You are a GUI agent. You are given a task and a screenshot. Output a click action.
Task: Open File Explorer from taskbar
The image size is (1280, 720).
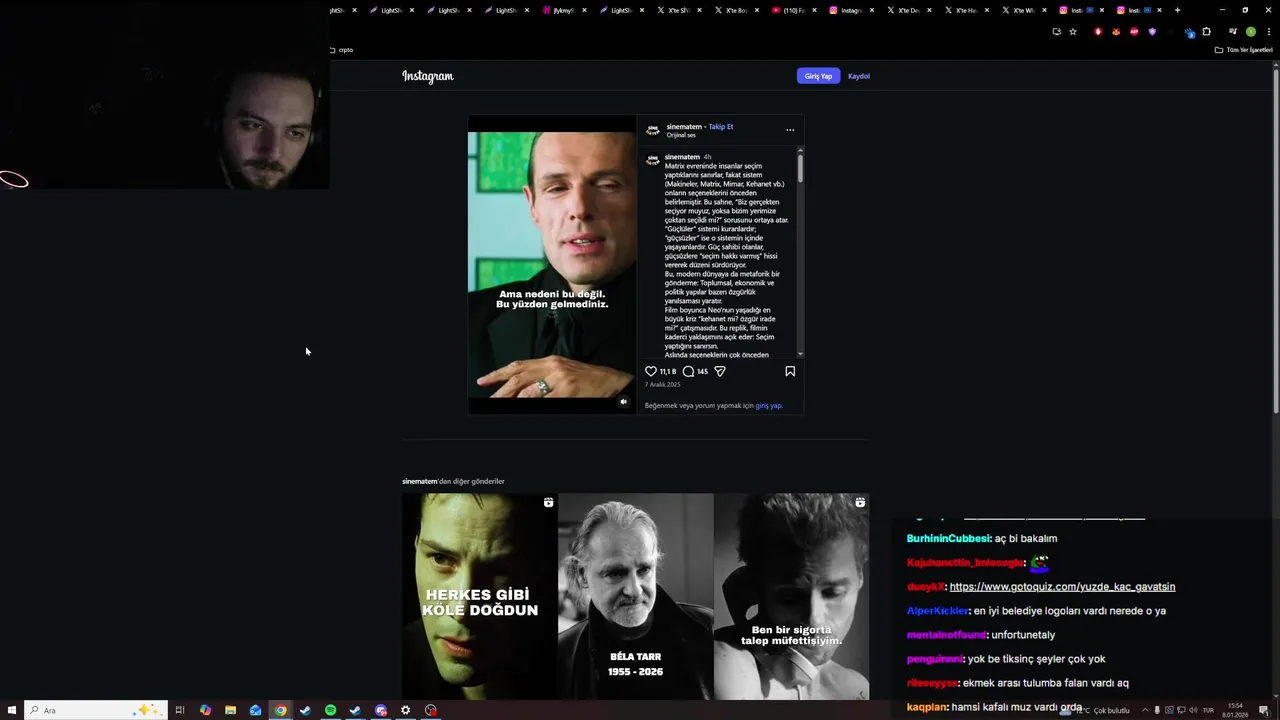pyautogui.click(x=230, y=710)
